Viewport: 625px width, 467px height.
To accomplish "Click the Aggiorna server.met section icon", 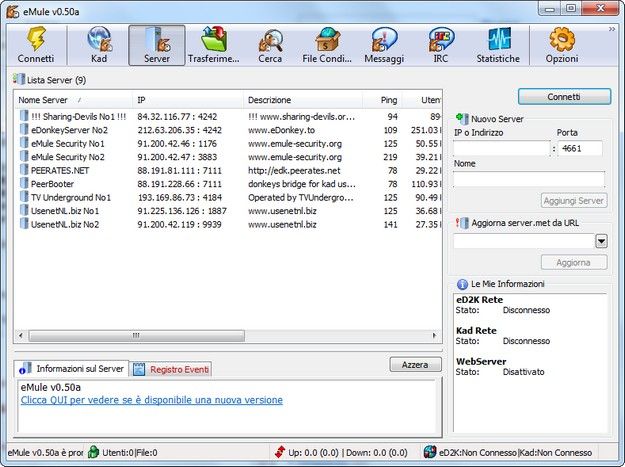I will (x=462, y=223).
